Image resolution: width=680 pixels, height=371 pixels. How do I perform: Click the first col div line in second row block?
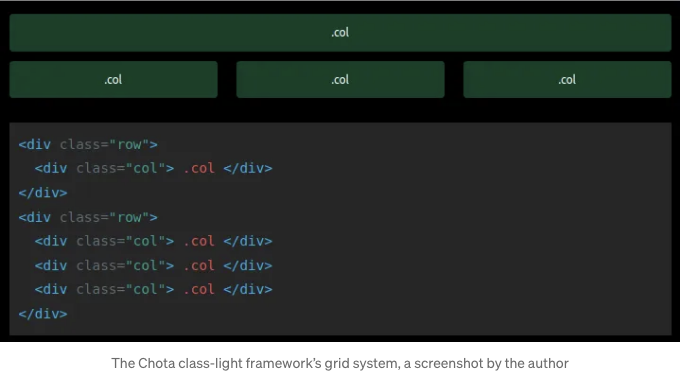click(154, 241)
